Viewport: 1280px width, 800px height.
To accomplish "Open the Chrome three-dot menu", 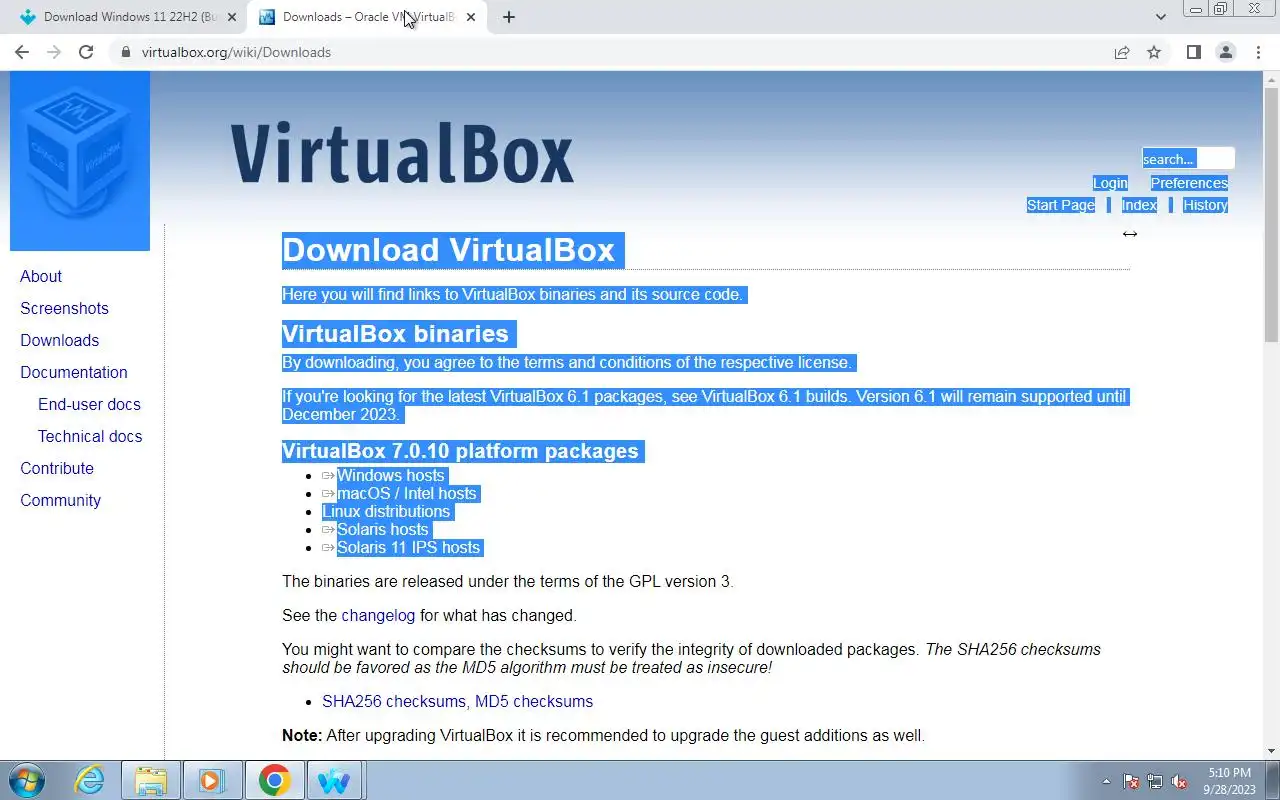I will click(1258, 52).
